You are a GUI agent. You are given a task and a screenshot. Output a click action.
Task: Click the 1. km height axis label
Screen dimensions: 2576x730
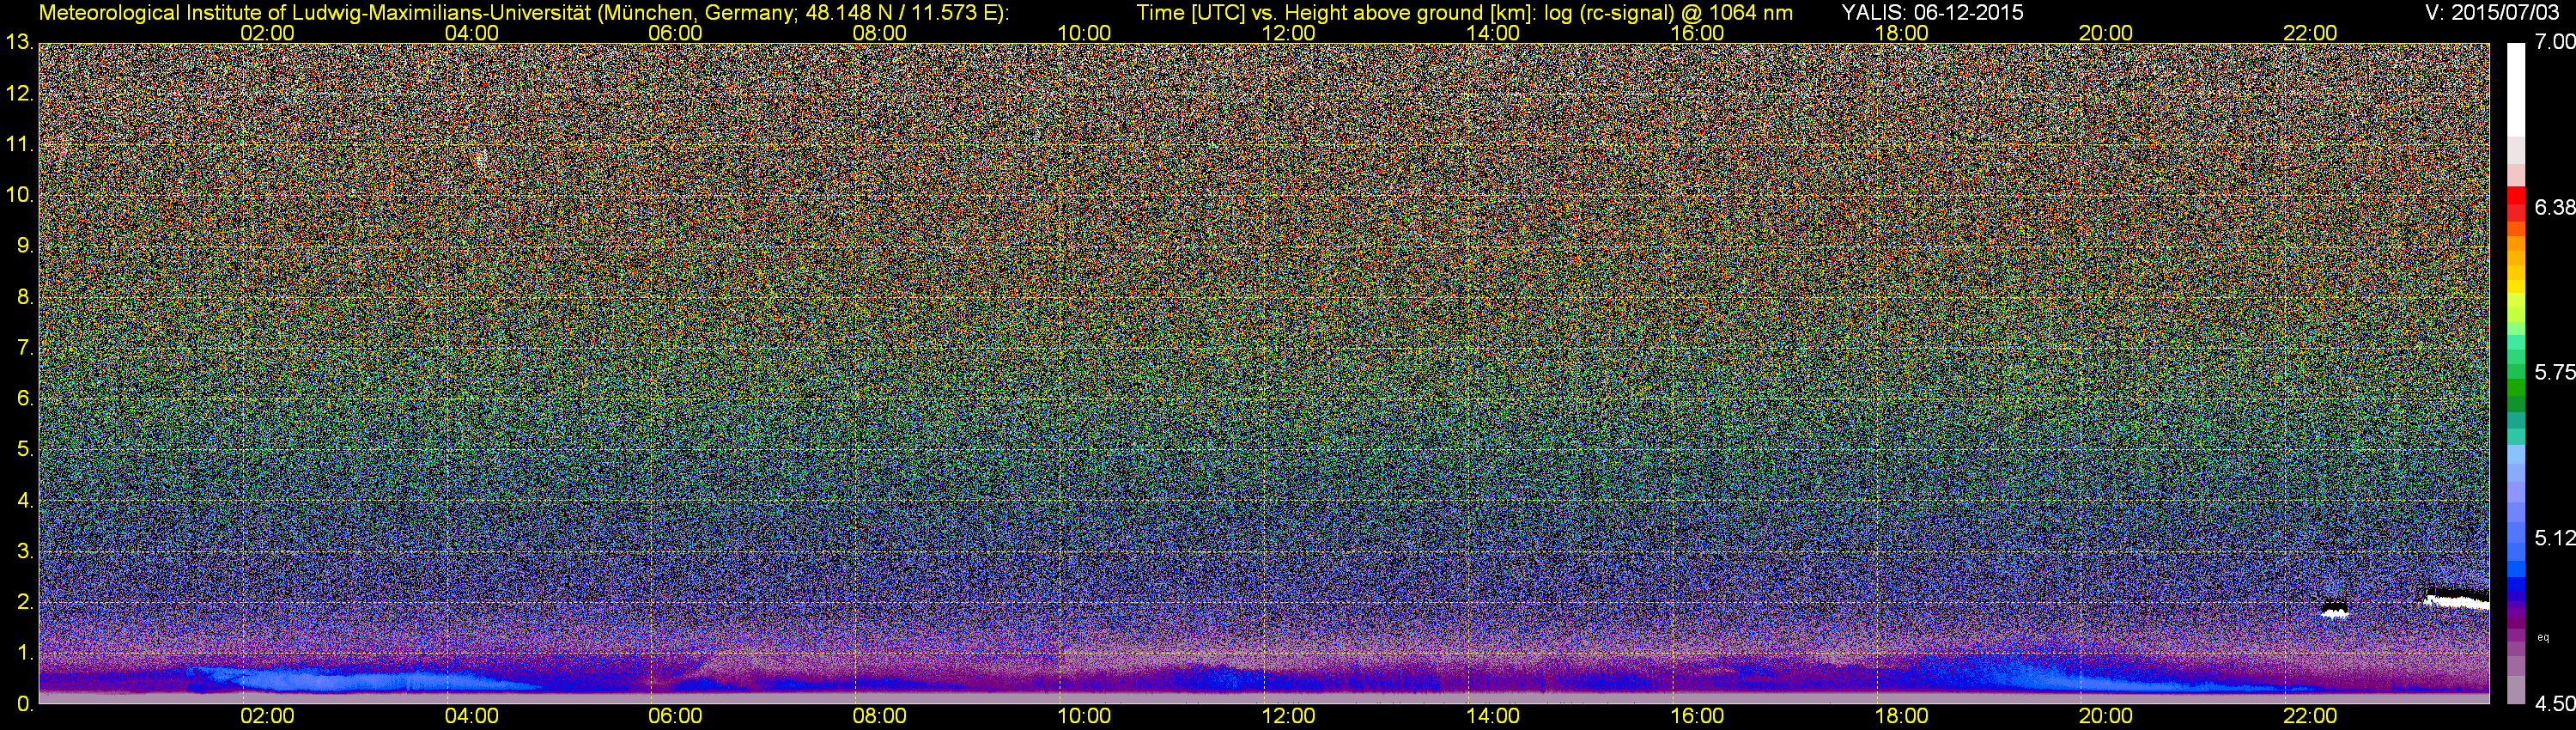(x=25, y=653)
